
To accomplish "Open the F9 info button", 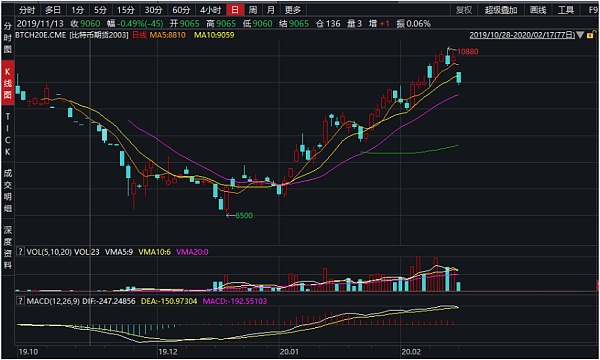I will 593,10.
